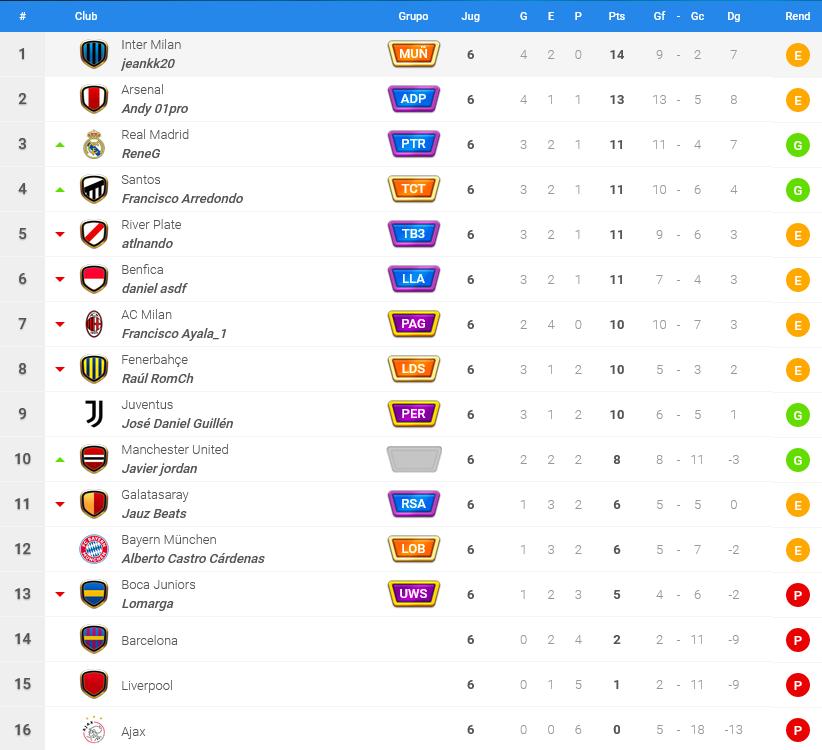Select the Barcelona team row
The width and height of the screenshot is (822, 750).
(411, 639)
